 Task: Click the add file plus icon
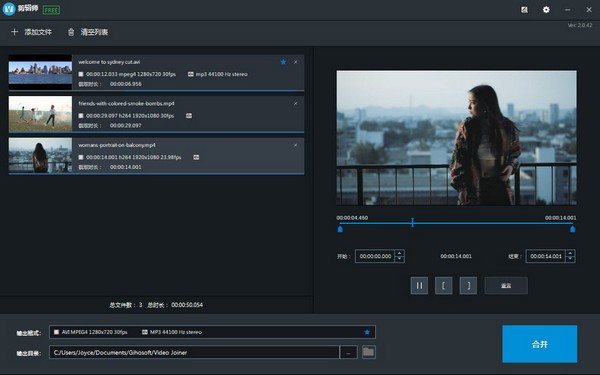click(x=15, y=32)
